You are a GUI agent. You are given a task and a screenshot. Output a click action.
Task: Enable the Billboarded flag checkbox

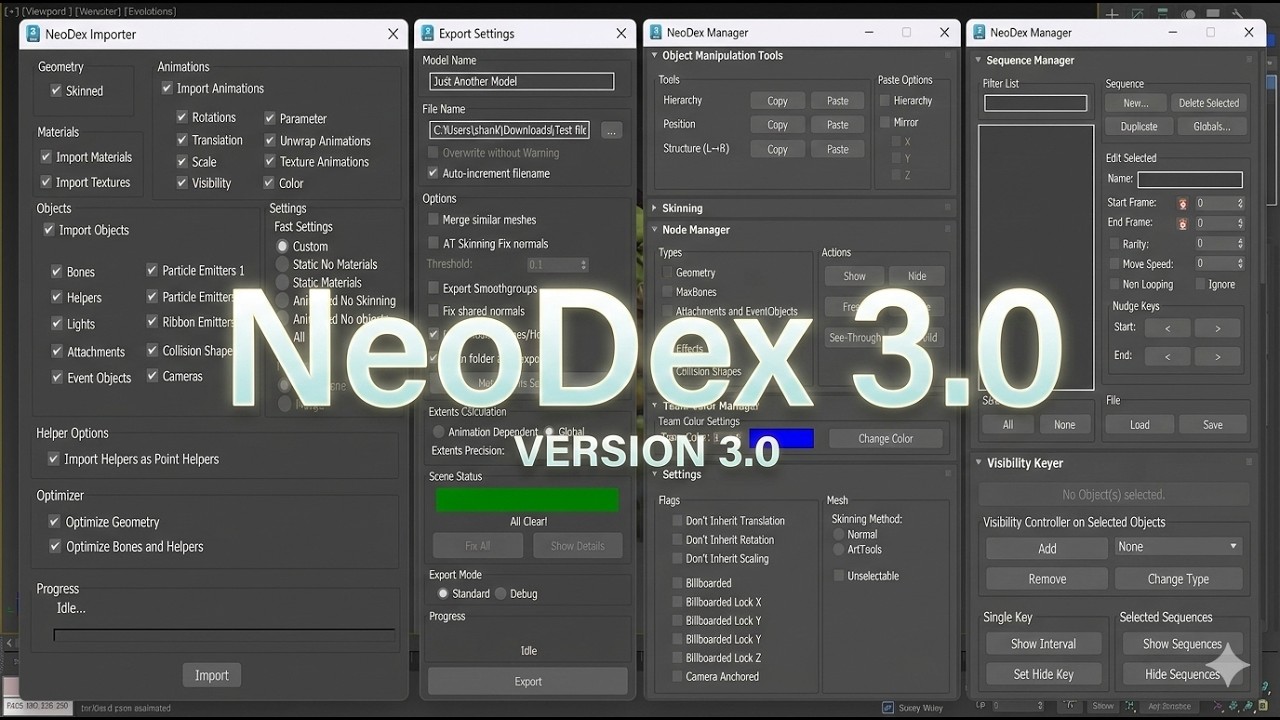[677, 583]
